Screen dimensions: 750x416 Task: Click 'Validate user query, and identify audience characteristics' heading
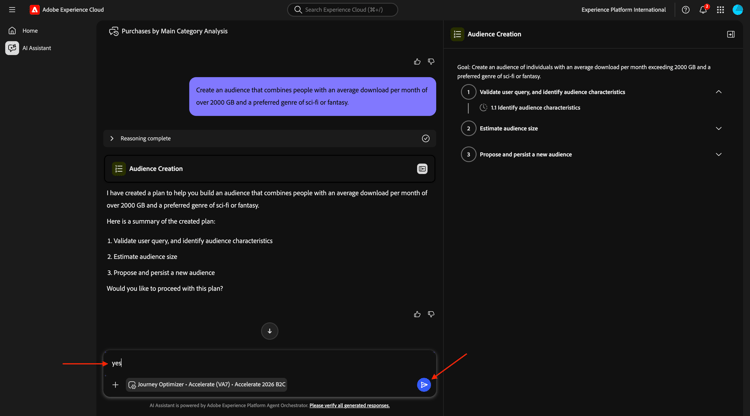(552, 92)
